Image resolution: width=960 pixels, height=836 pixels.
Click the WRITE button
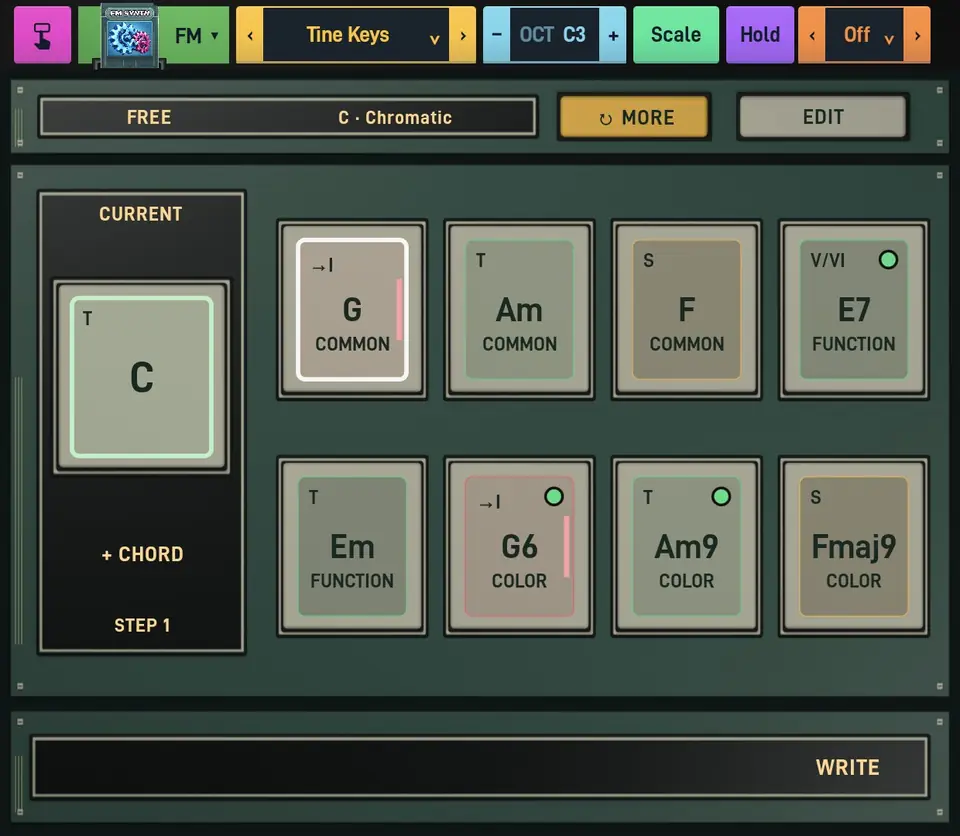[847, 767]
